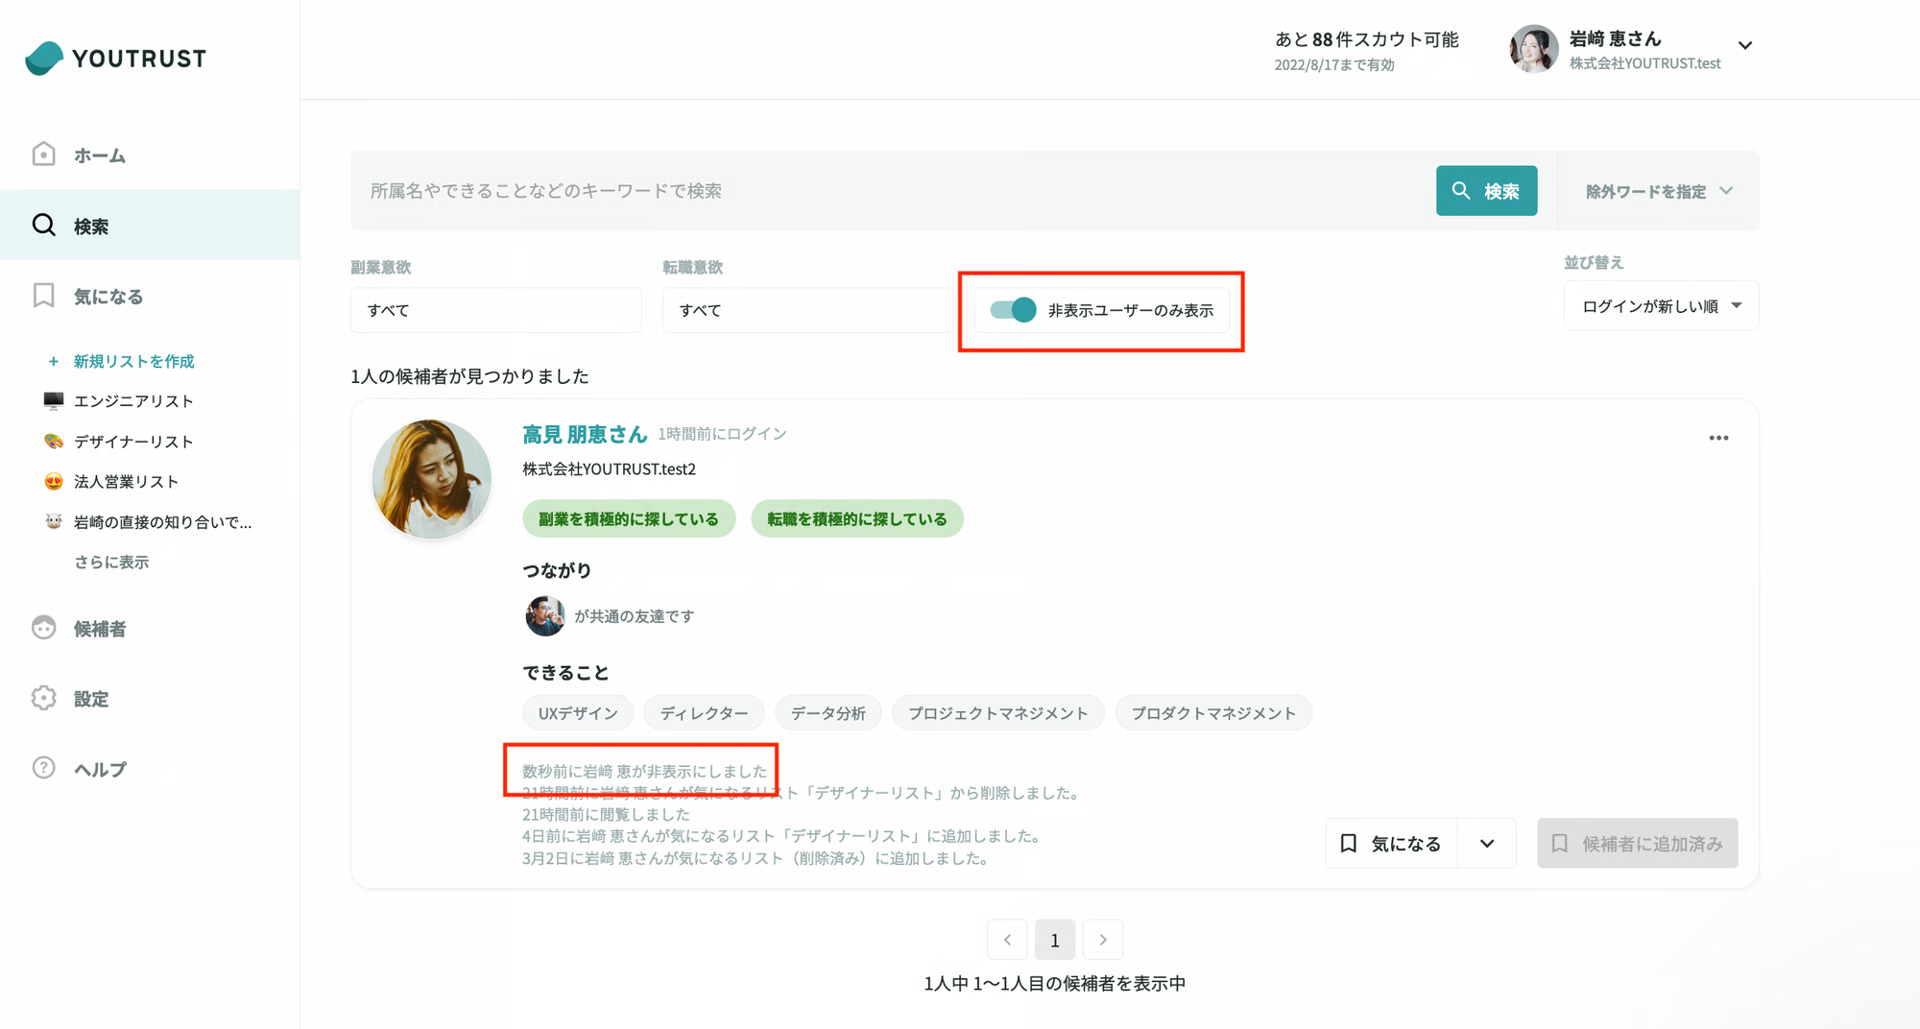
Task: Click 候補者に追加済み on the candidate card
Action: coord(1637,843)
